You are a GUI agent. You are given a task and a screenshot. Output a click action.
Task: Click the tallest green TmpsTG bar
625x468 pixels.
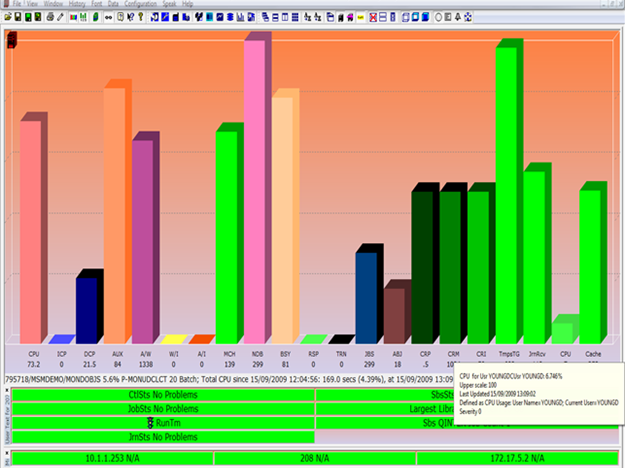pos(506,190)
